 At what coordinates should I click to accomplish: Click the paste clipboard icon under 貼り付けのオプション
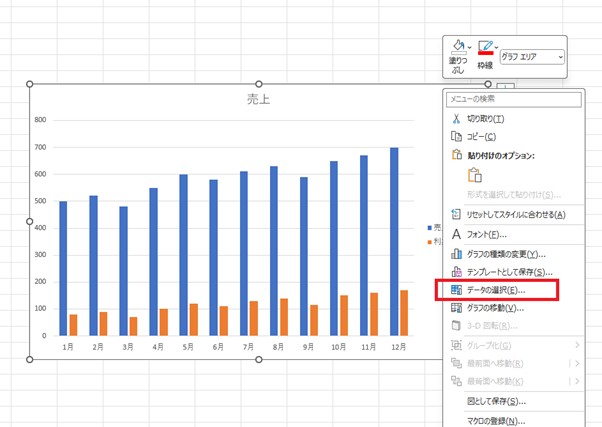pyautogui.click(x=475, y=175)
